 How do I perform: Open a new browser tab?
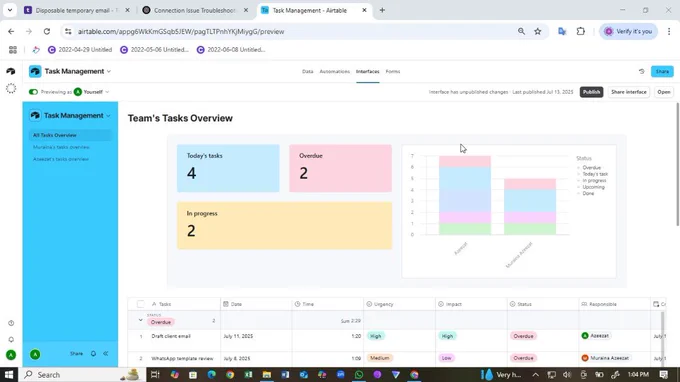tap(382, 10)
